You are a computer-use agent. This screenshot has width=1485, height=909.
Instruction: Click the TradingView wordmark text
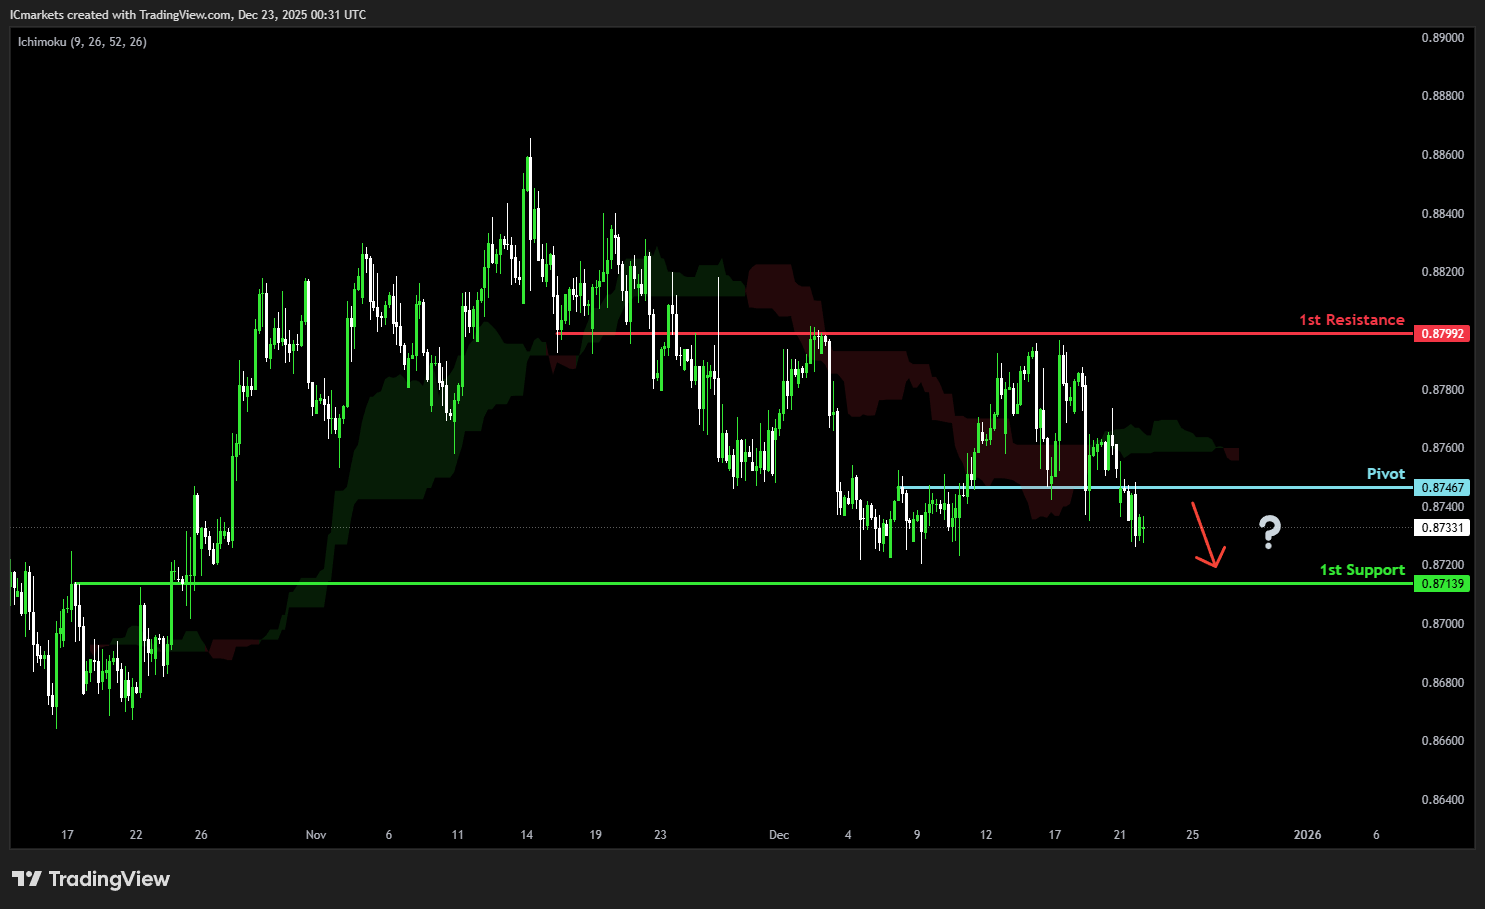[x=109, y=879]
